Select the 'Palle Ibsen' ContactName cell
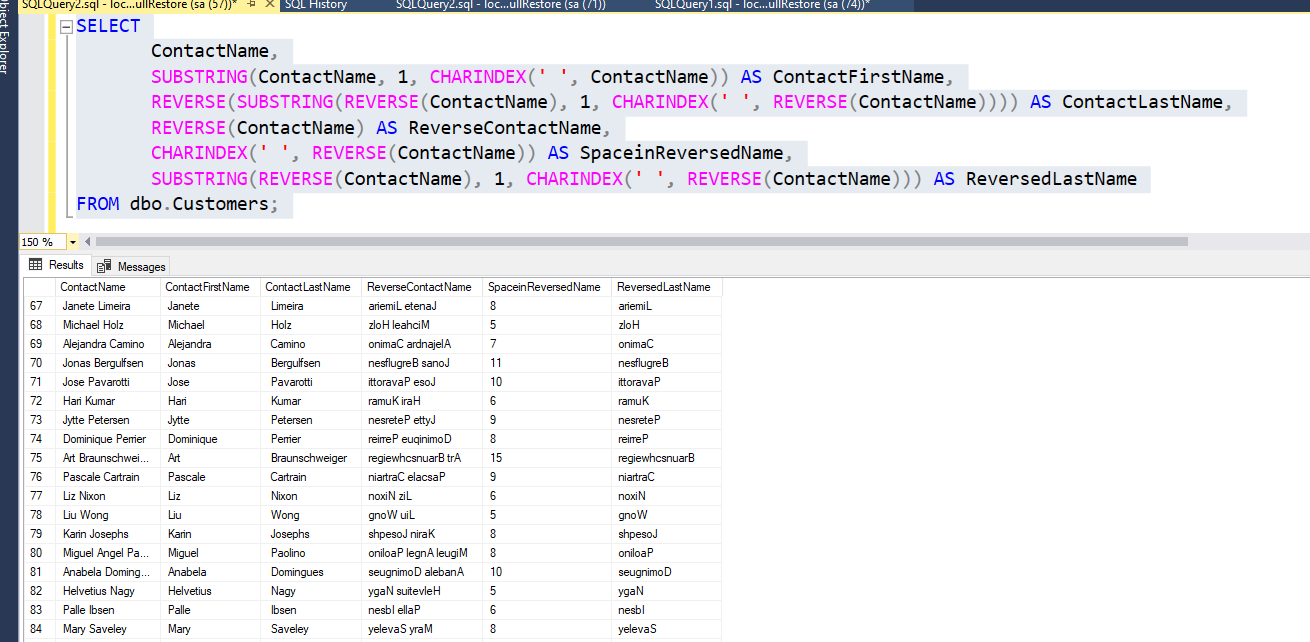The height and width of the screenshot is (642, 1310). pos(108,610)
